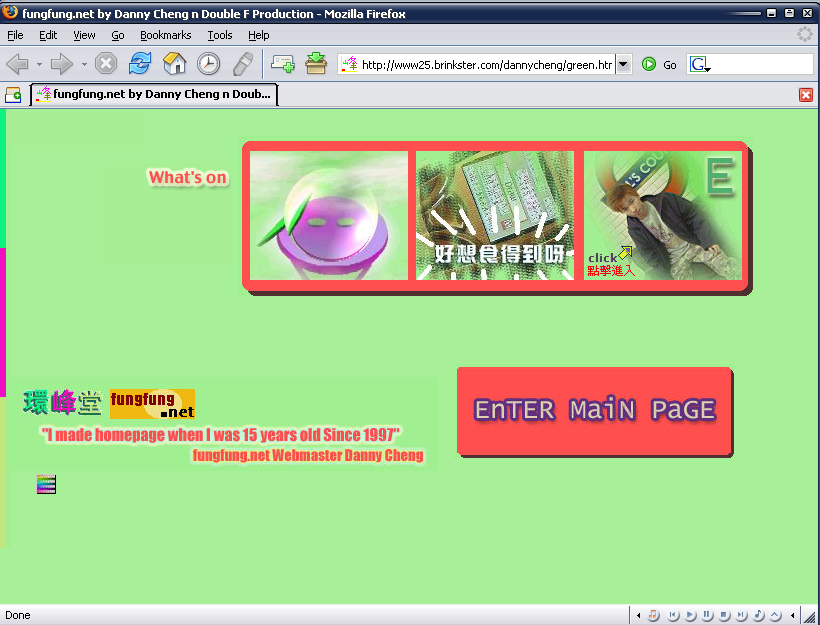Close the current tab with red X

[806, 95]
